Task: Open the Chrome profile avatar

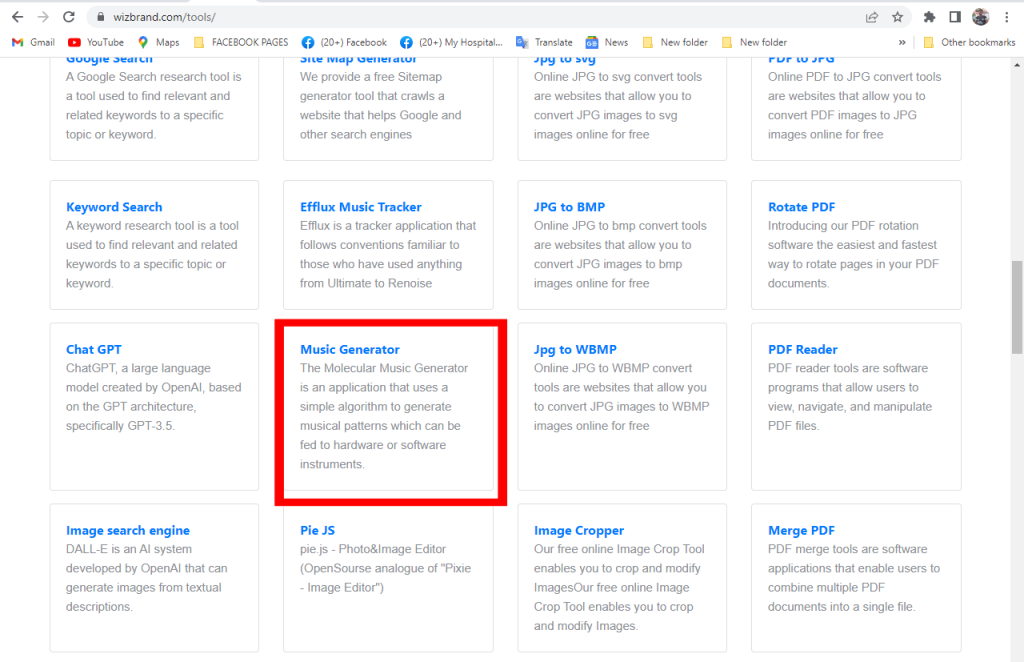Action: [980, 17]
